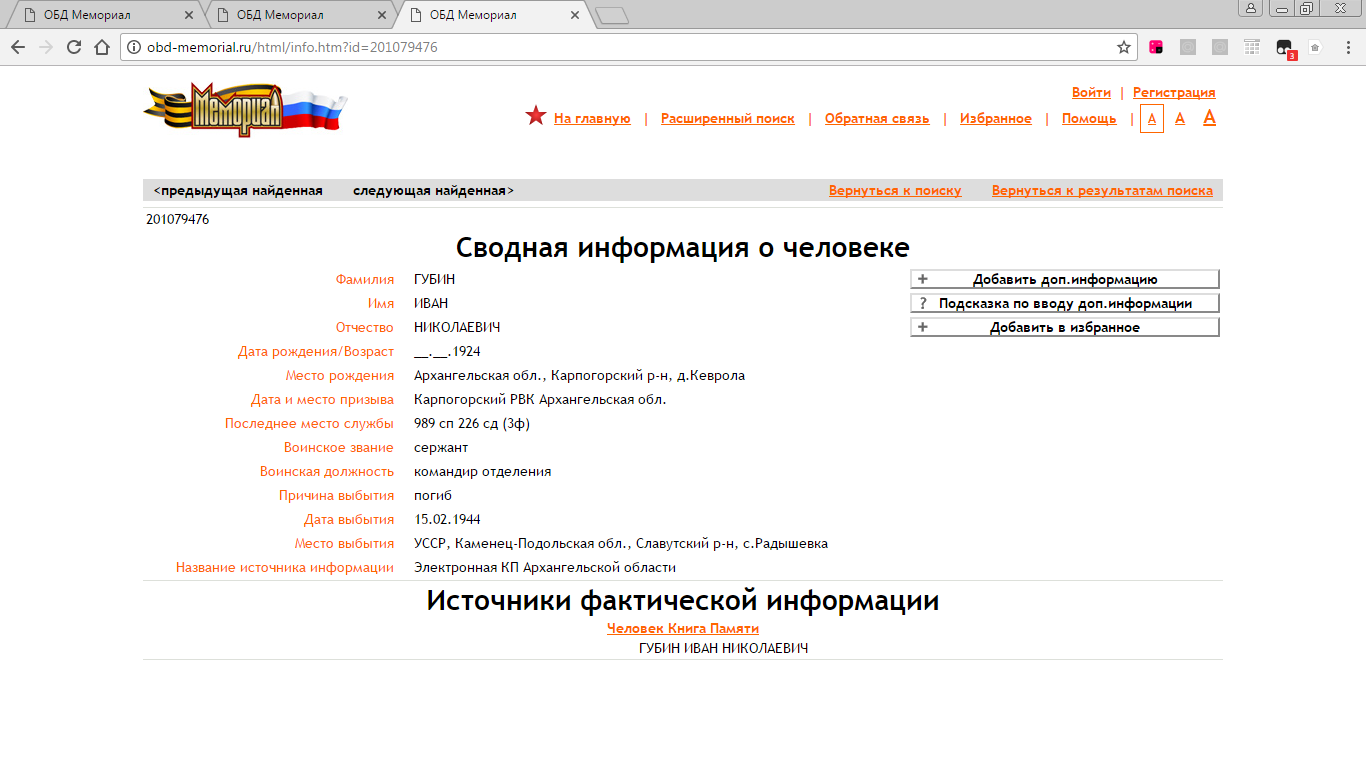Viewport: 1366px width, 768px height.
Task: Open Chrome's three-dot menu
Action: tap(1346, 47)
